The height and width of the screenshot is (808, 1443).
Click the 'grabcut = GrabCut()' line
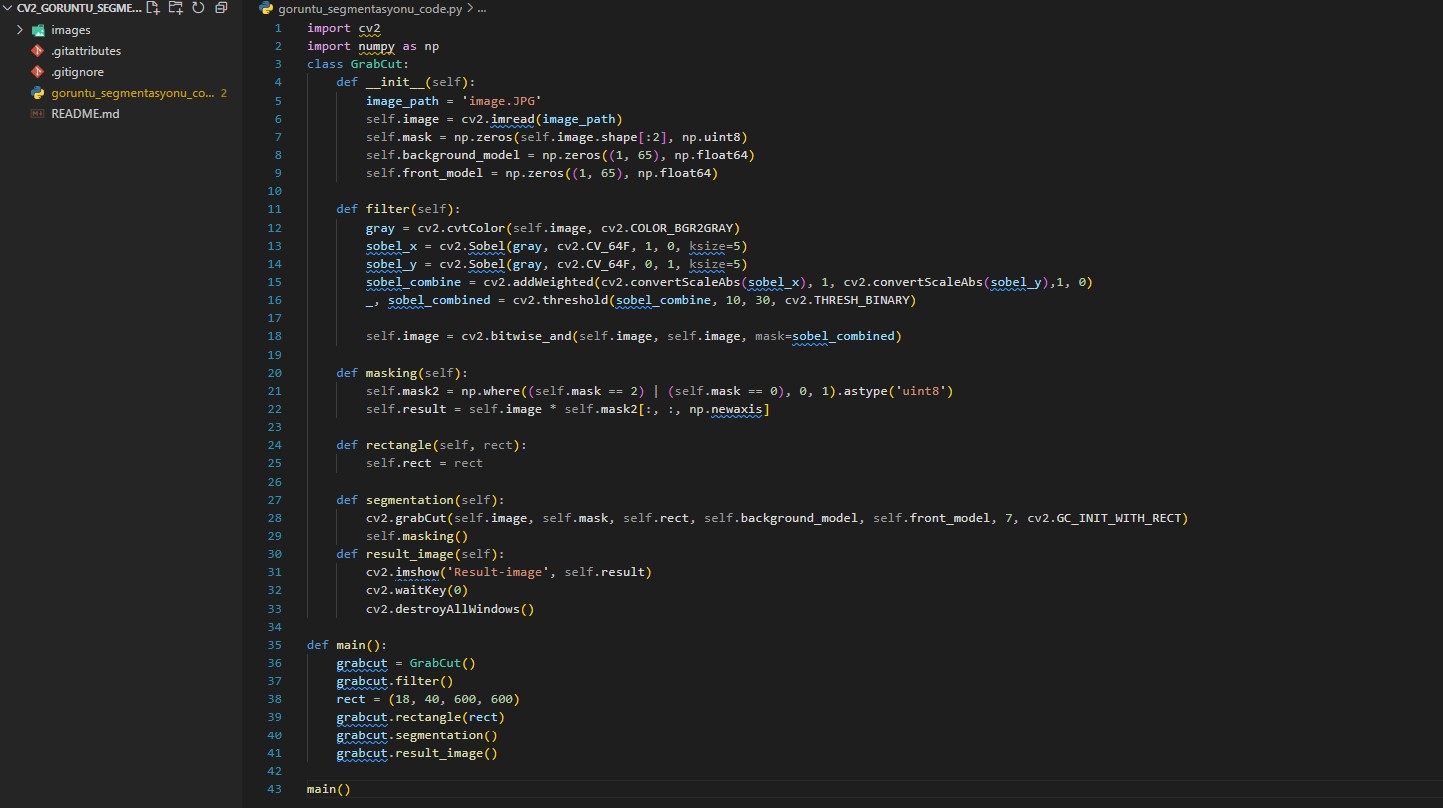click(406, 663)
